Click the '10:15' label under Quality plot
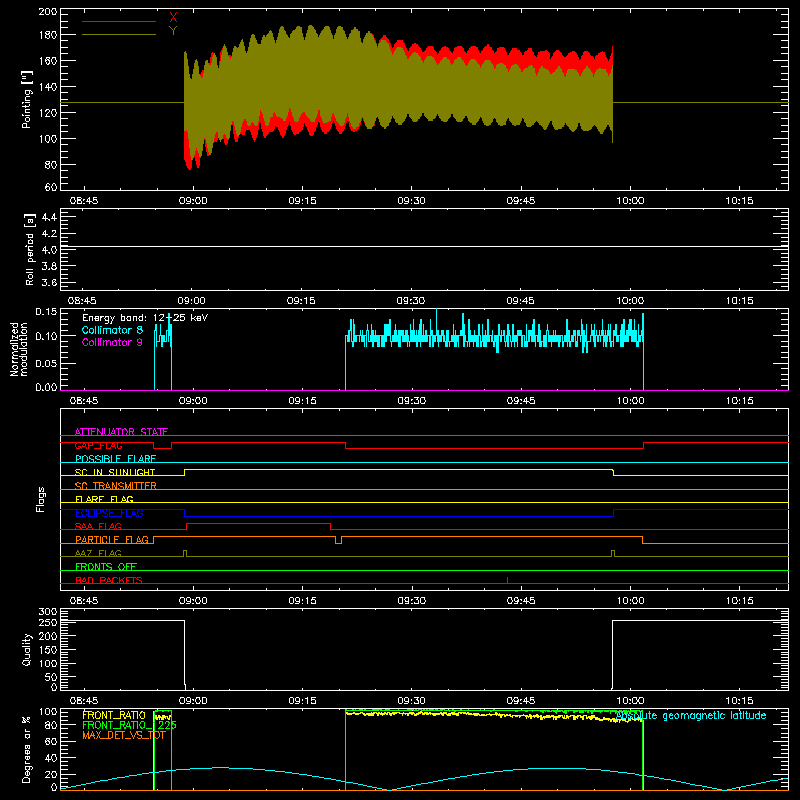 pyautogui.click(x=739, y=701)
